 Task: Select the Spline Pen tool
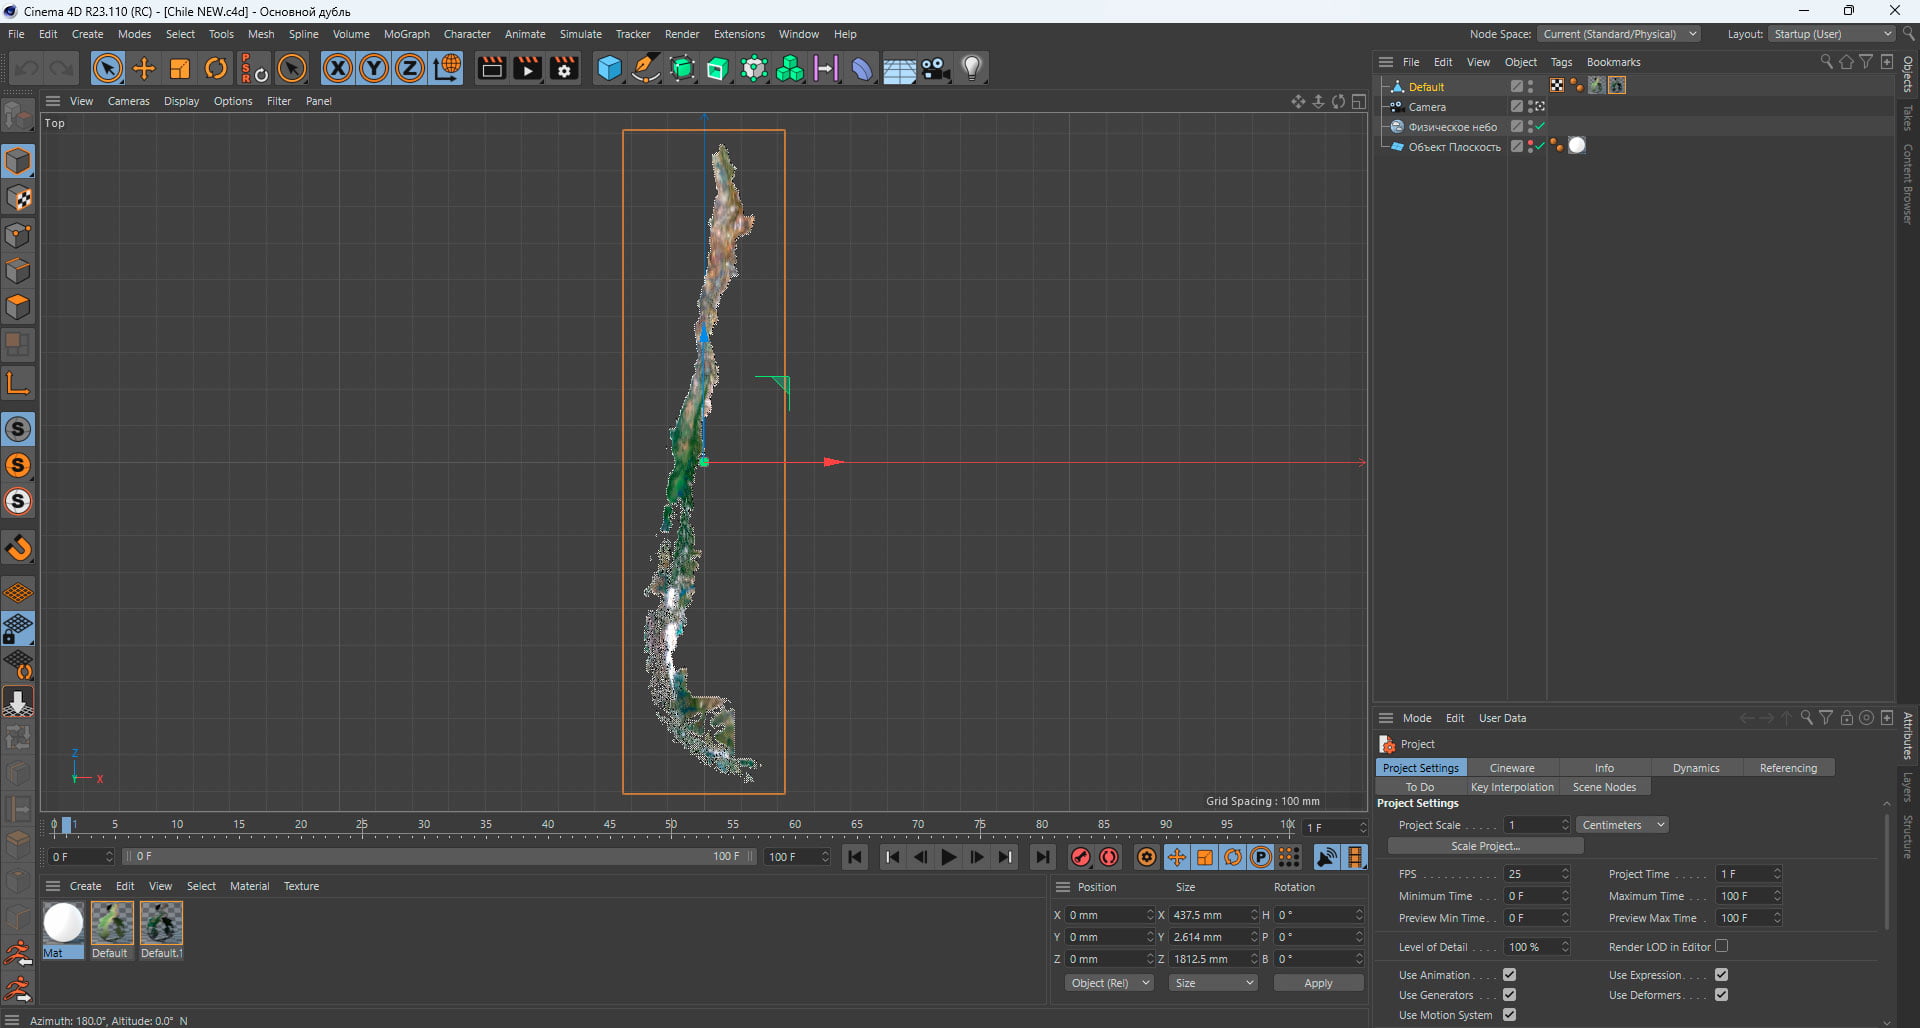[646, 69]
